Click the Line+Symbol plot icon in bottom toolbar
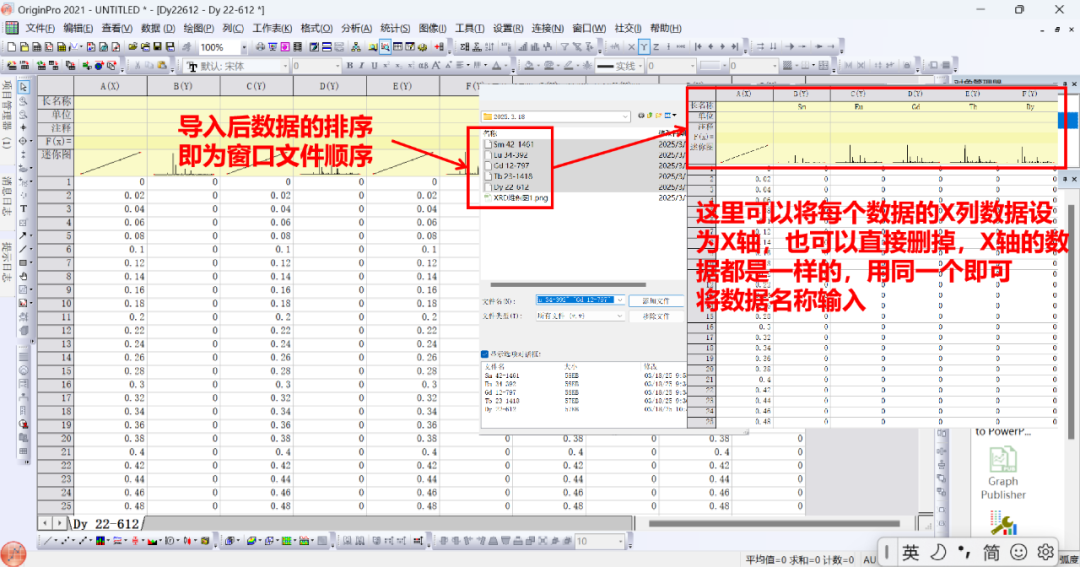The image size is (1080, 567). click(x=83, y=541)
